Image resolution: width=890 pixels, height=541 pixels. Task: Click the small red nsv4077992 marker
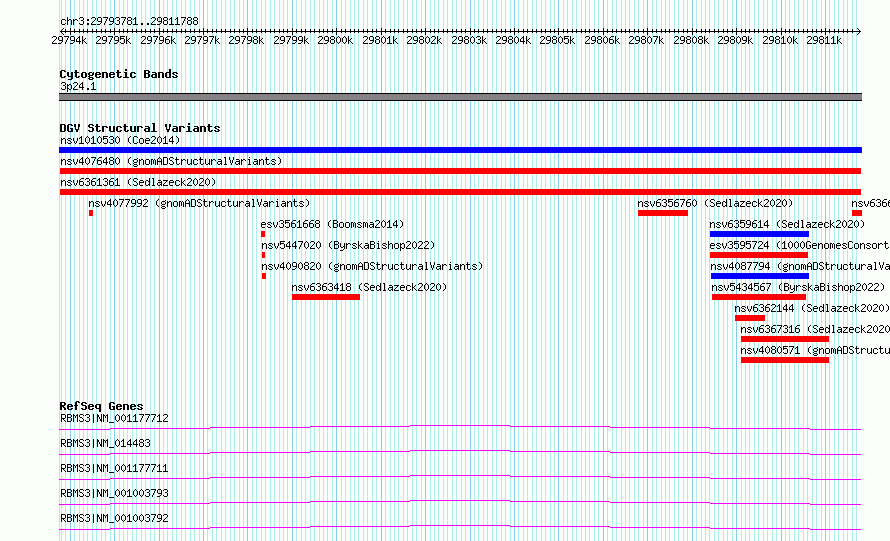91,213
